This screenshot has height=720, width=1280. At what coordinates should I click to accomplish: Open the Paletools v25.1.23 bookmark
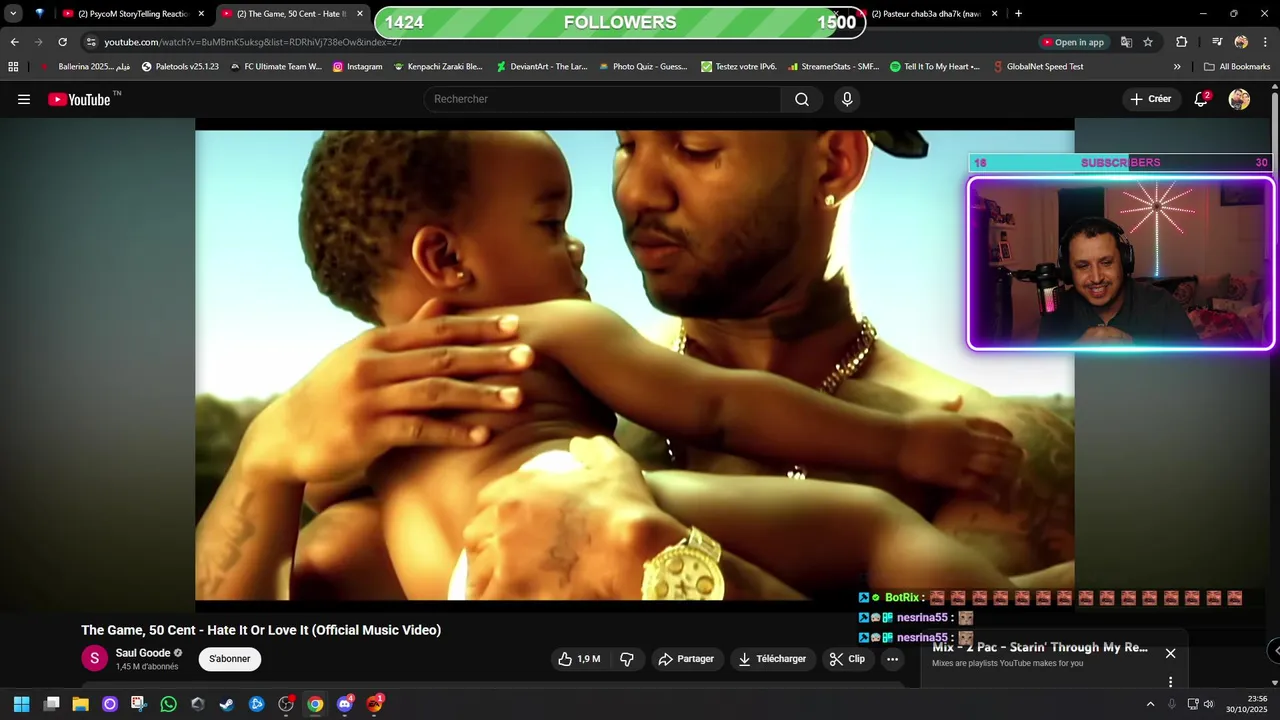(x=180, y=67)
